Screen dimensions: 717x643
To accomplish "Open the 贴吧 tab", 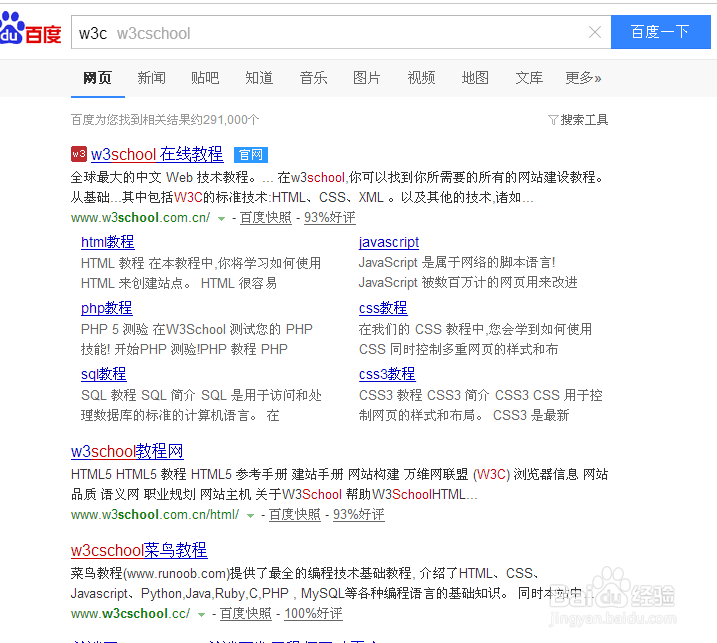I will pos(205,78).
